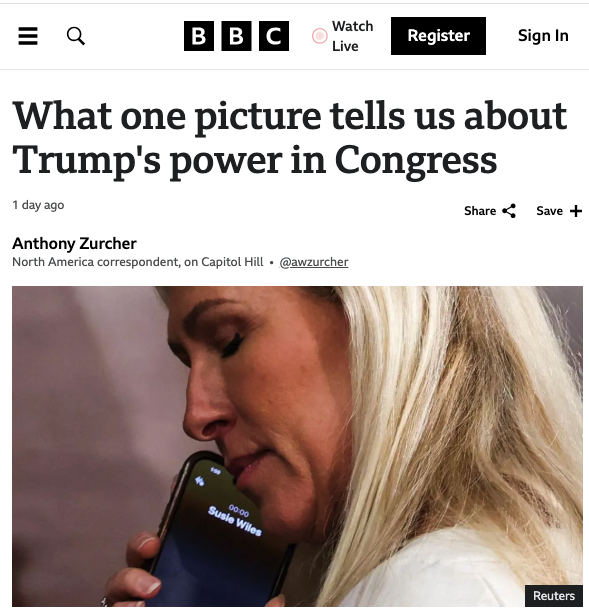Open the @awzurcher profile link
The width and height of the screenshot is (589, 615).
pos(314,262)
